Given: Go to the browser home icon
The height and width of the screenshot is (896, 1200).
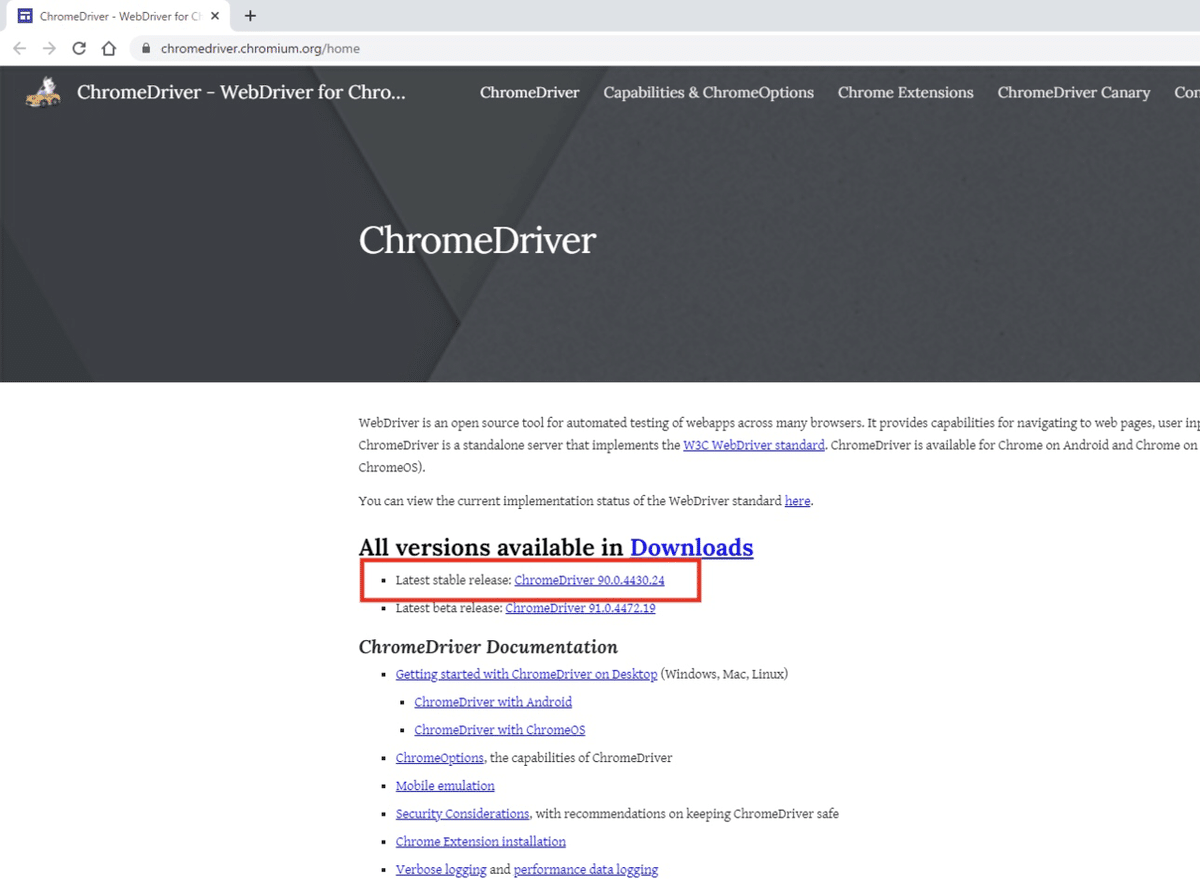Looking at the screenshot, I should point(109,48).
